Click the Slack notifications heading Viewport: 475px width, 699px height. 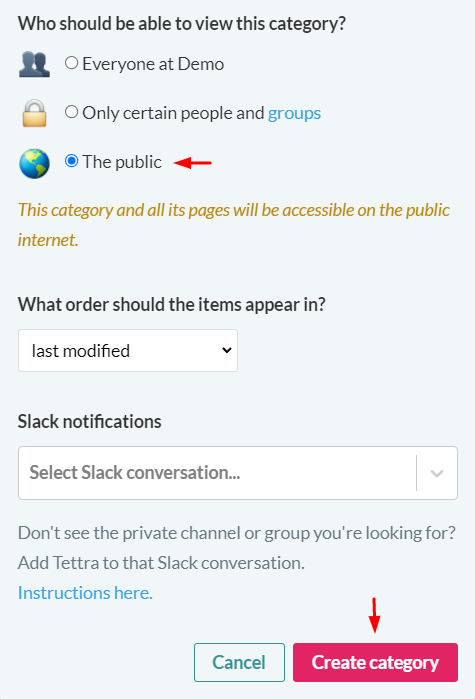(x=90, y=421)
